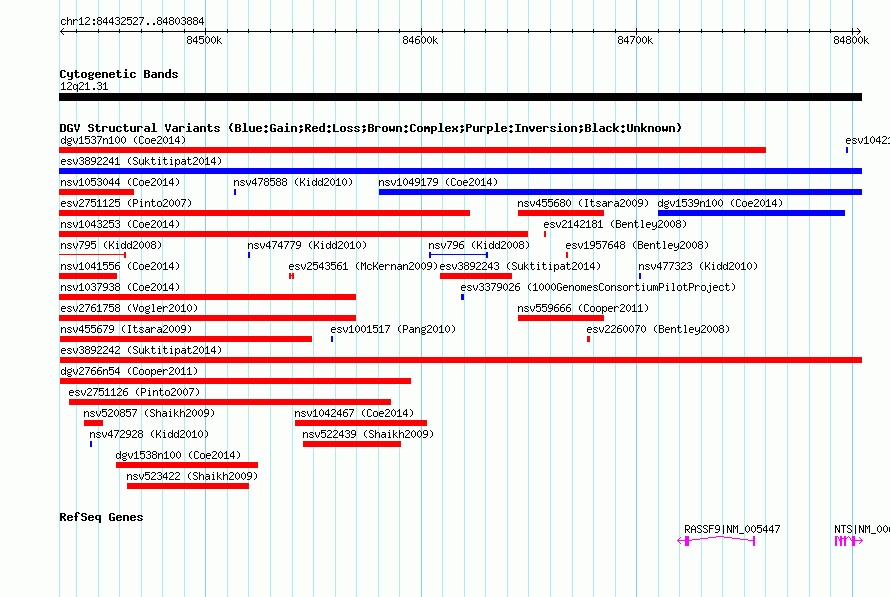Click the esv2543561 (McKernan2009) label
The image size is (890, 597).
point(363,266)
